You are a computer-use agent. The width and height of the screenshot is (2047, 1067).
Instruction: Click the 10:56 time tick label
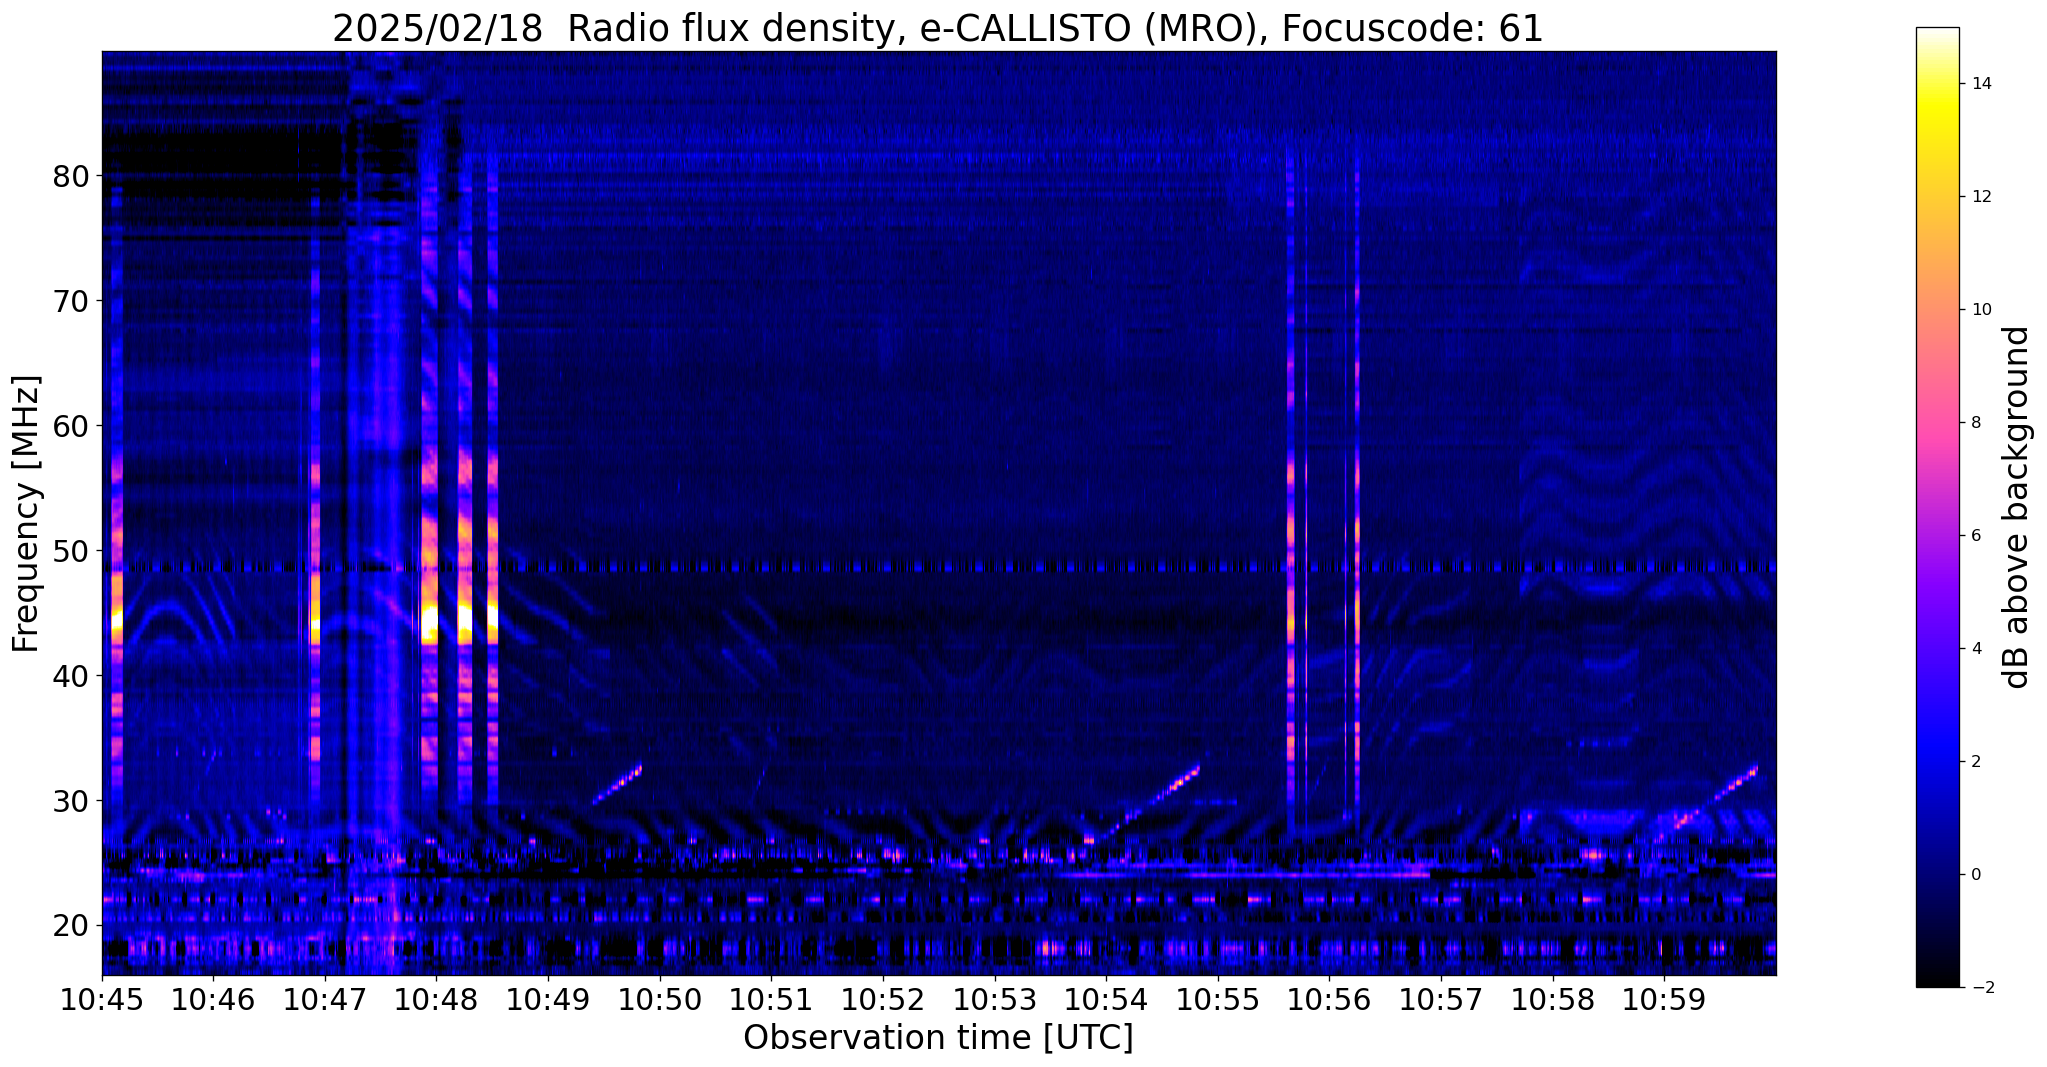point(1330,1000)
